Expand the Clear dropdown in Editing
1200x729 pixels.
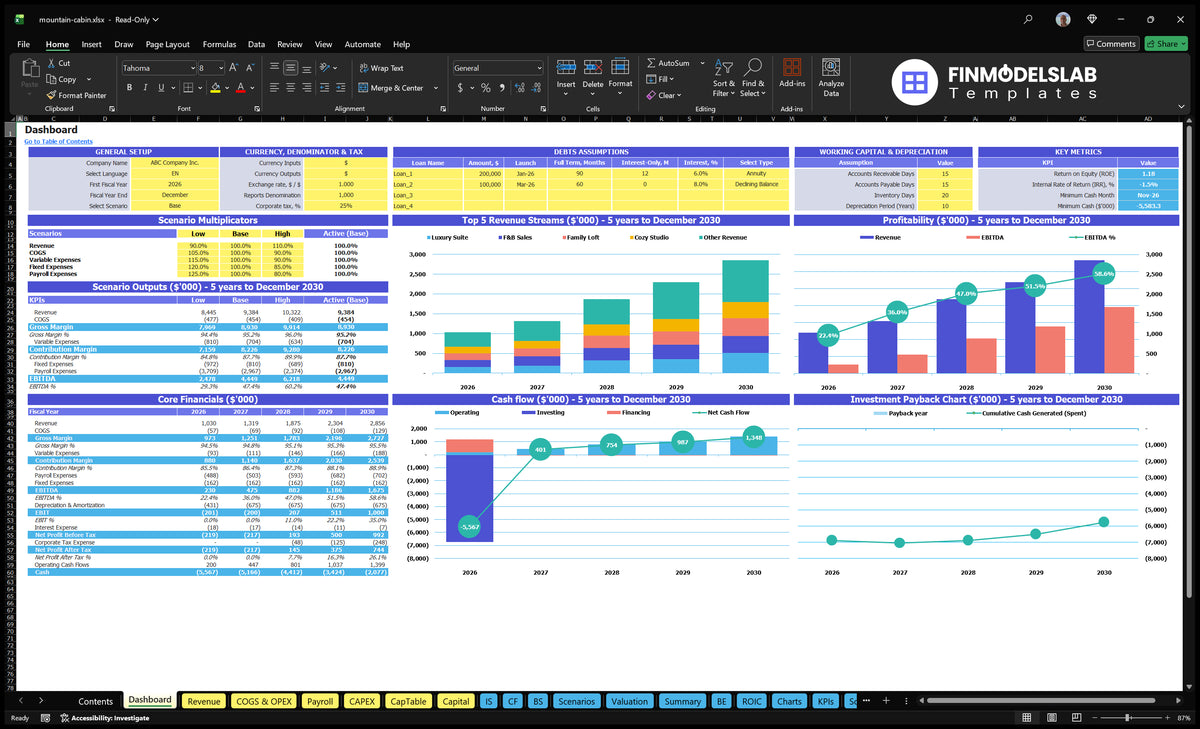point(680,95)
